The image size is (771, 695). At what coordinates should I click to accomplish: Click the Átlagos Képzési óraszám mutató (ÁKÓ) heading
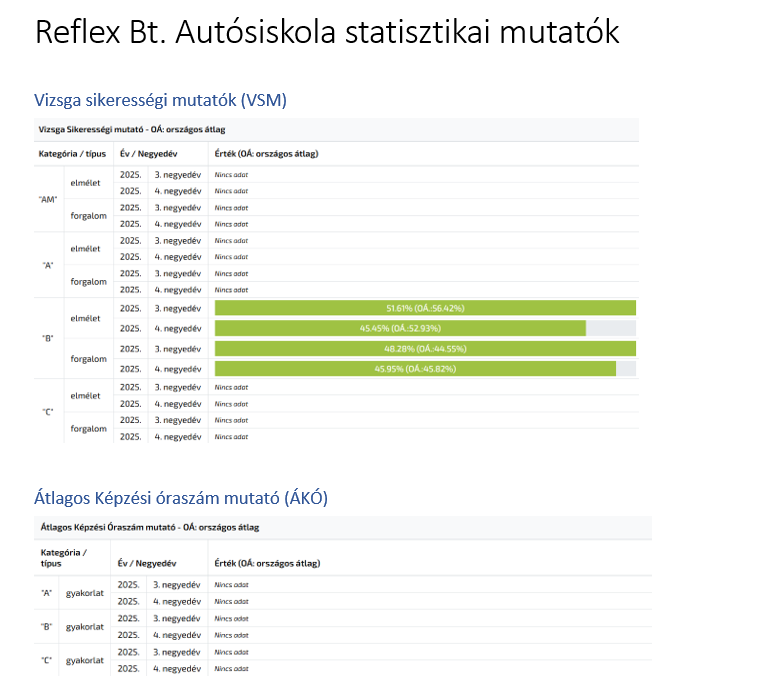181,497
